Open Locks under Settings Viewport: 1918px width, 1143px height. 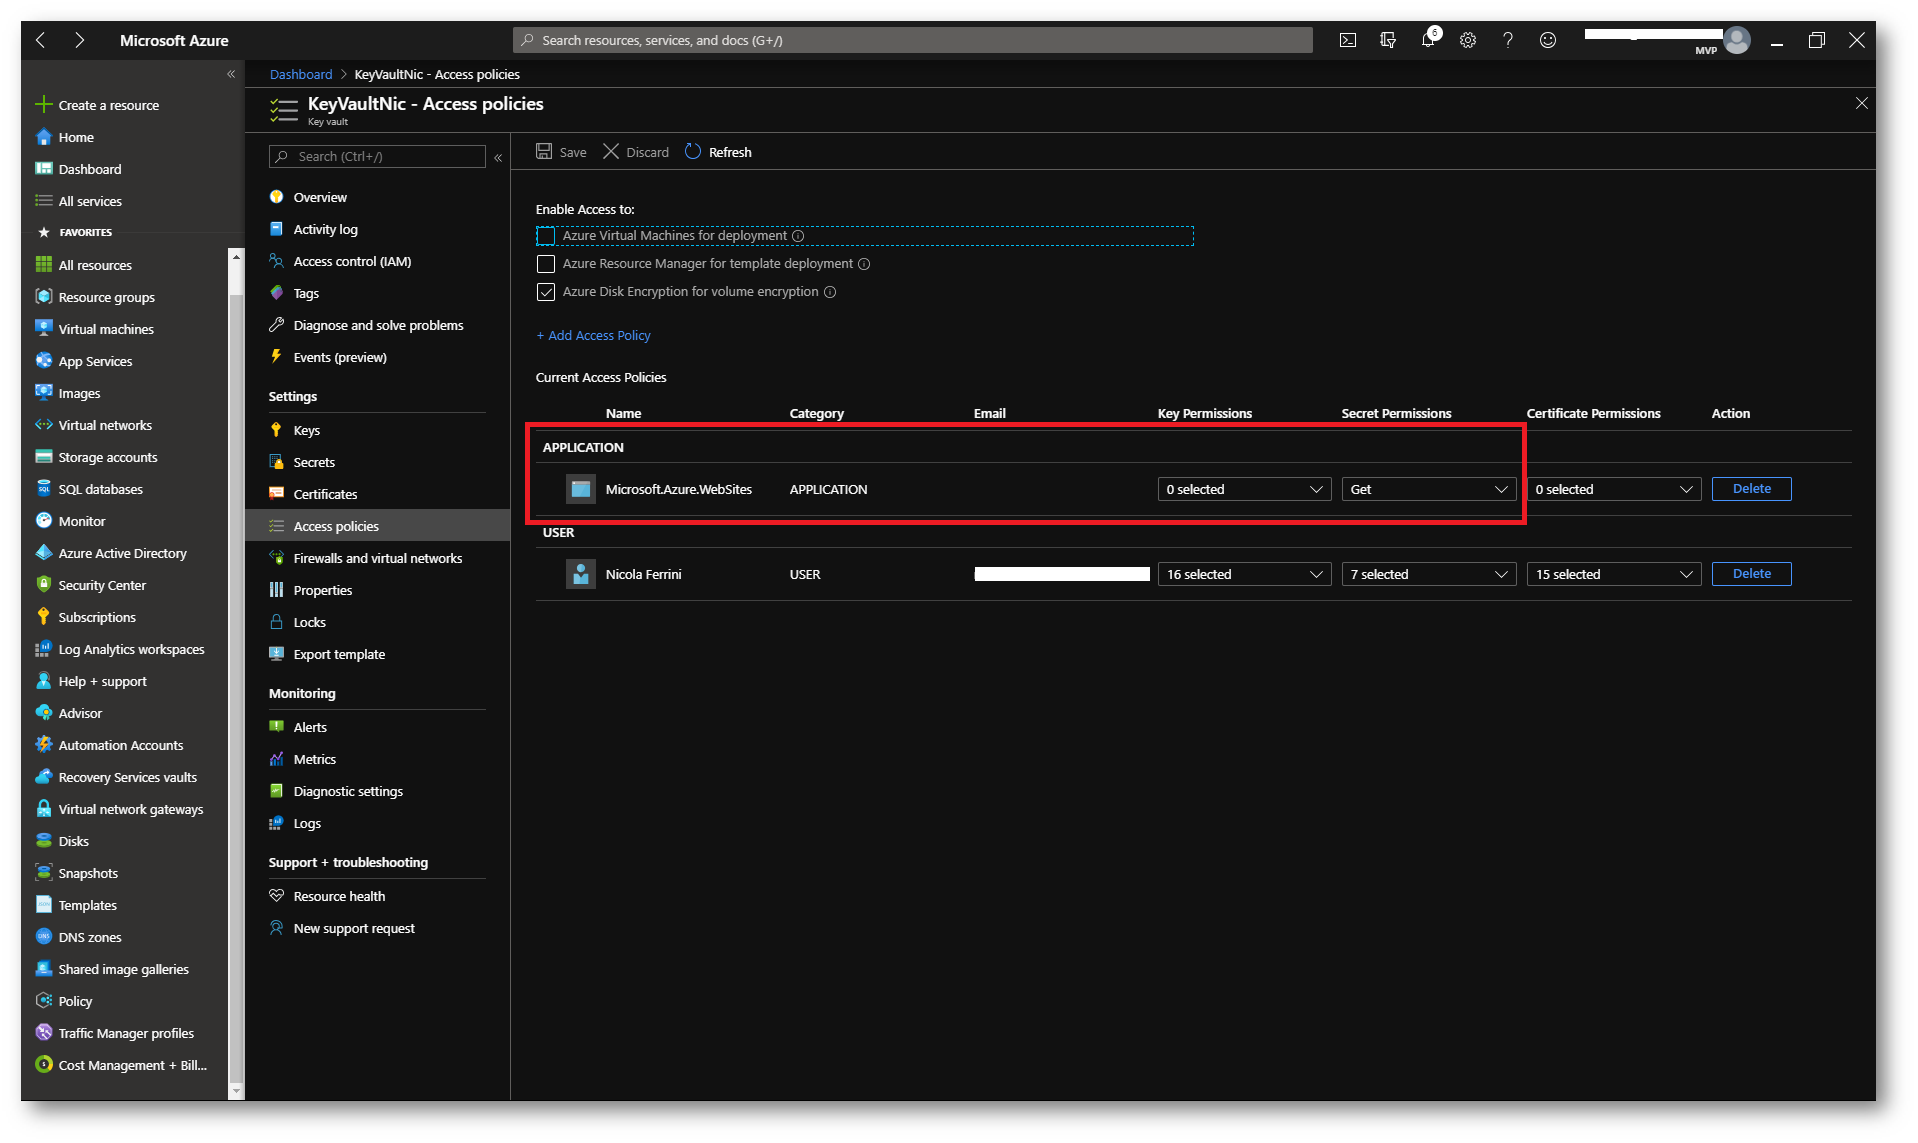tap(309, 622)
